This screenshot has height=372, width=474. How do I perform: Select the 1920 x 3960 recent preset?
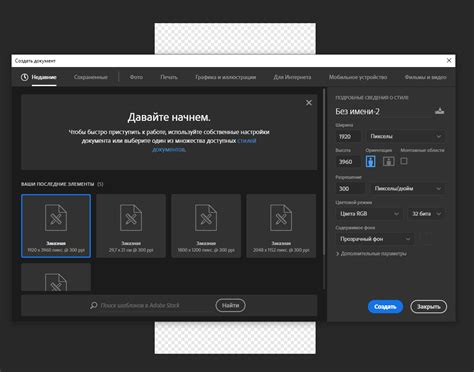point(56,226)
